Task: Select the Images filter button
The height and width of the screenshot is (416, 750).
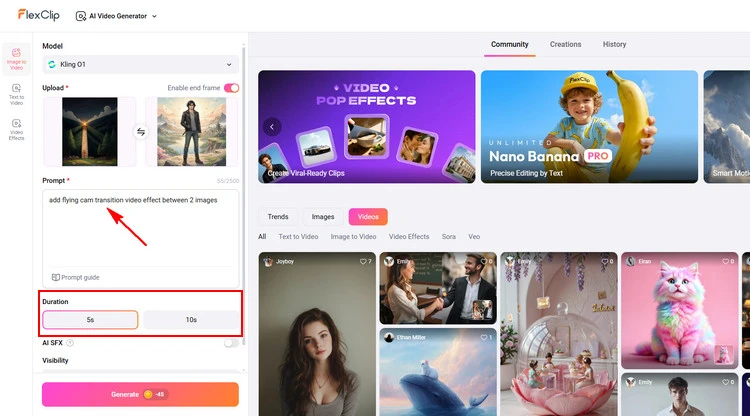Action: coord(323,216)
